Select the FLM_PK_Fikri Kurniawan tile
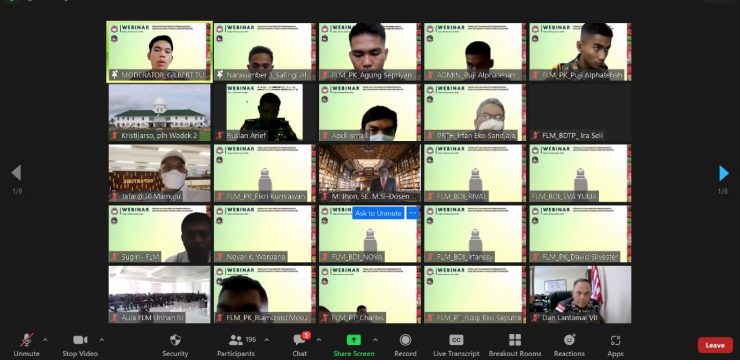Image resolution: width=740 pixels, height=360 pixels. 265,173
